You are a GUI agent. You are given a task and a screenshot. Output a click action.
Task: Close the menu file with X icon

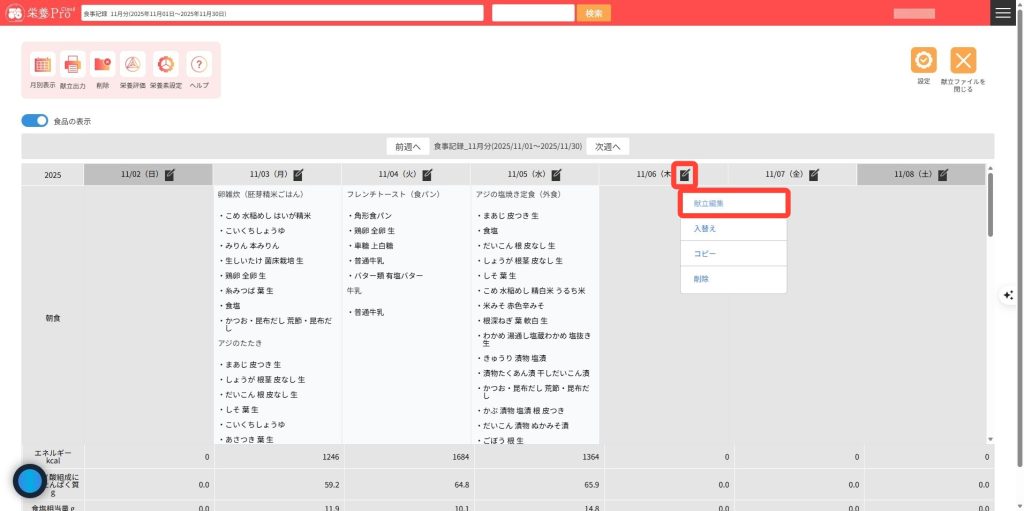click(x=963, y=60)
